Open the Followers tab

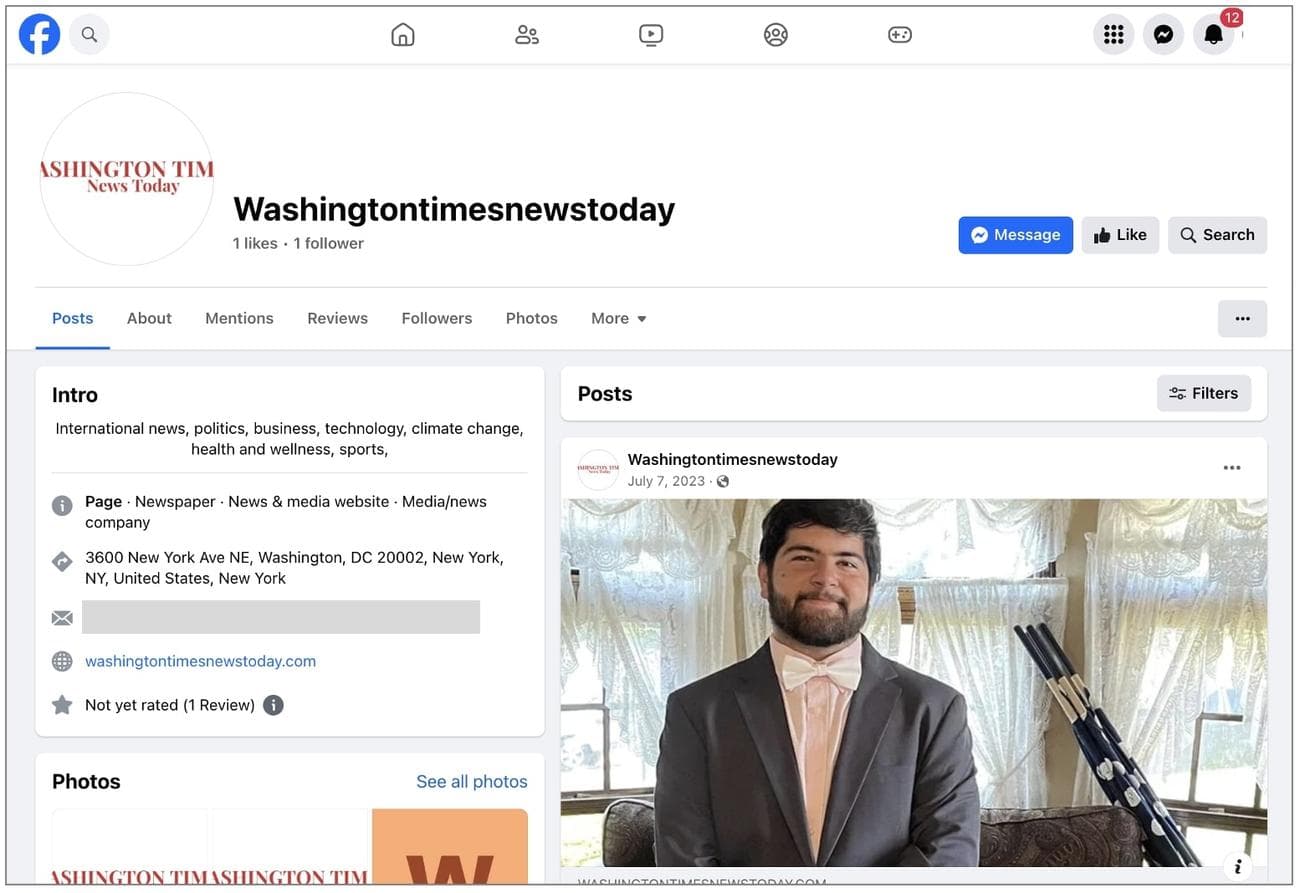[436, 318]
